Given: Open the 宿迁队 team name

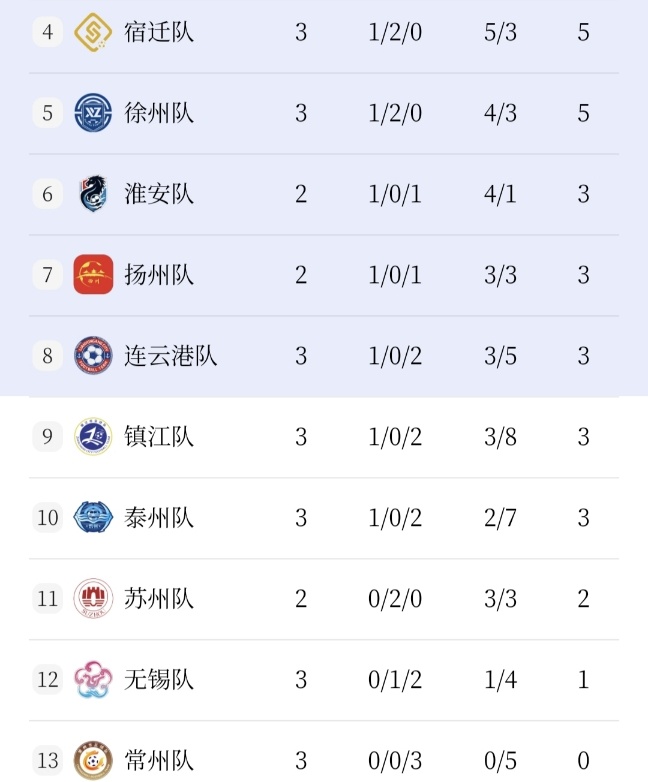Looking at the screenshot, I should click(x=159, y=32).
